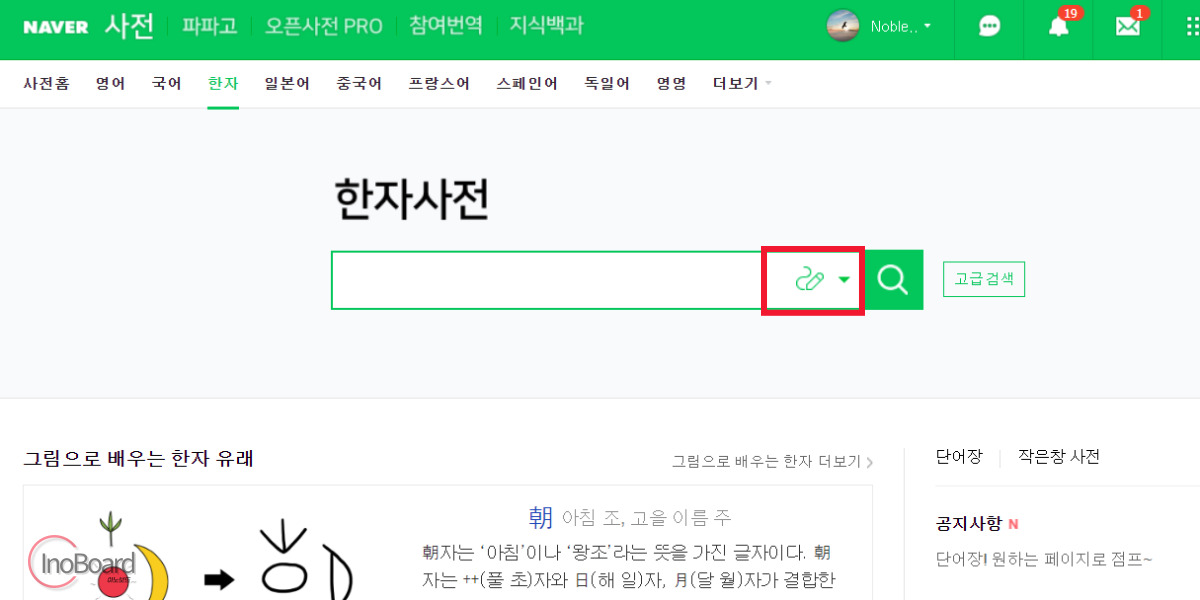1200x600 pixels.
Task: Click the 그림으로 배우는 한자 유래 heading
Action: (x=138, y=459)
